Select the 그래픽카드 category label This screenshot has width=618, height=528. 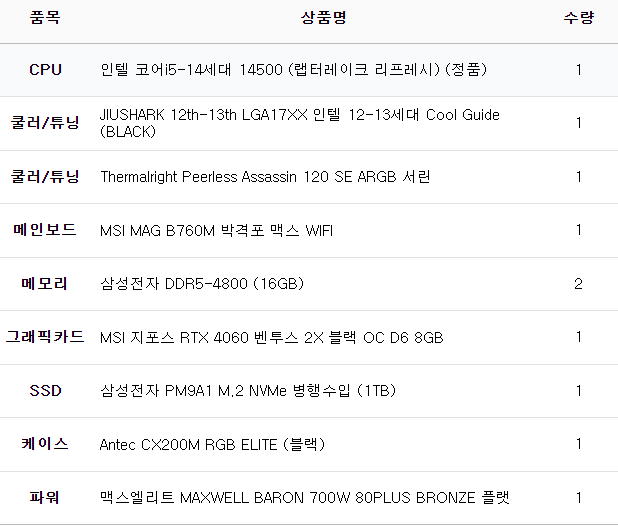click(x=45, y=337)
